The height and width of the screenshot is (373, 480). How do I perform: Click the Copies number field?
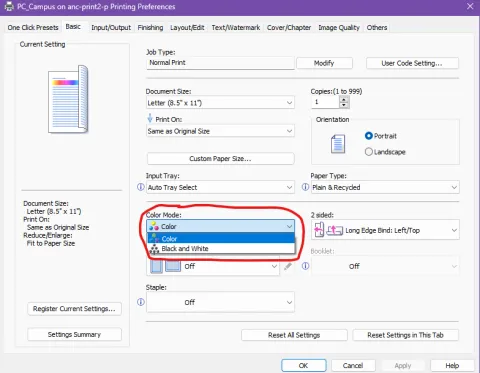[325, 102]
